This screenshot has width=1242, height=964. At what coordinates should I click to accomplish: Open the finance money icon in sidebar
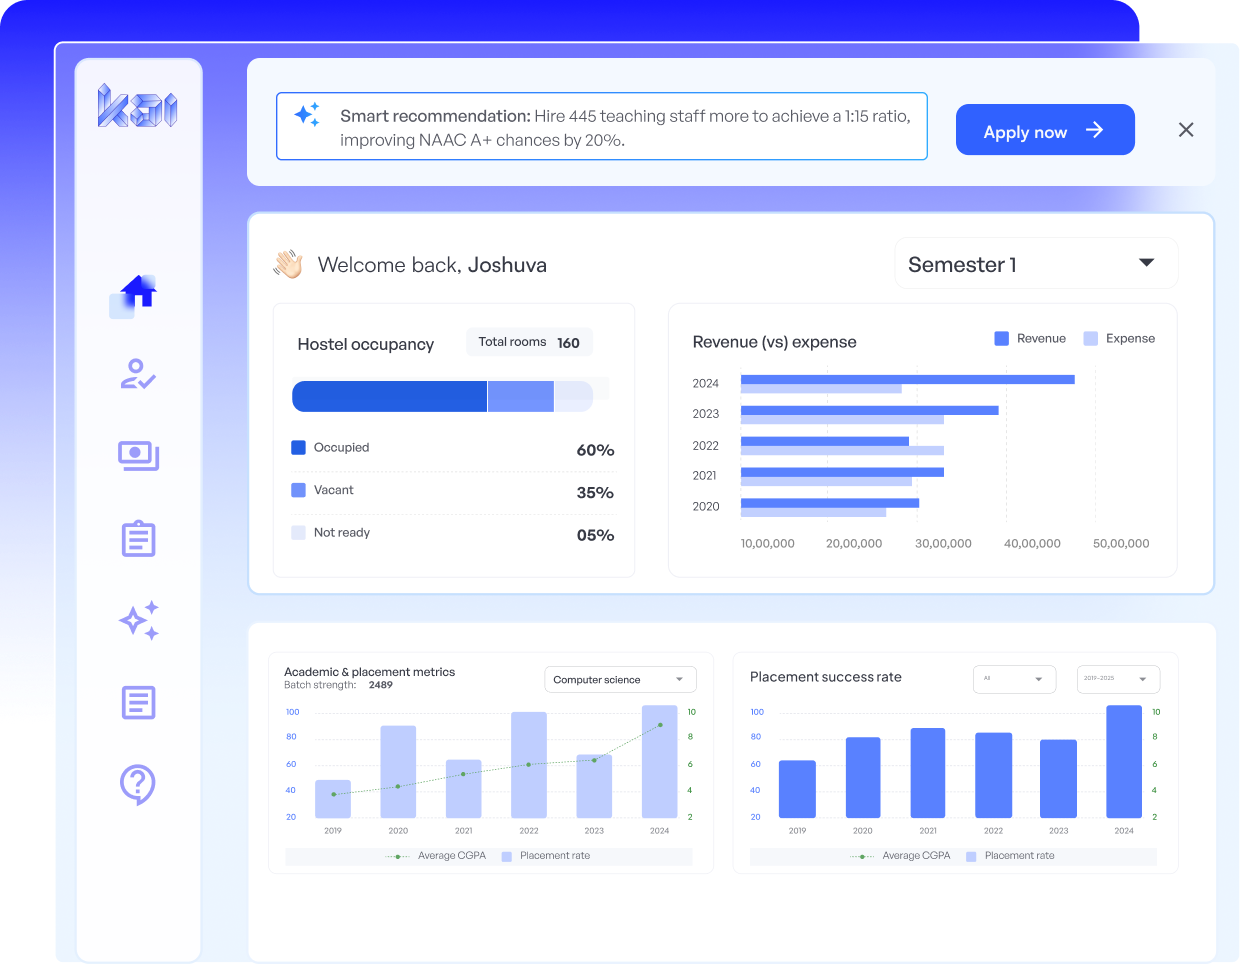[x=138, y=456]
